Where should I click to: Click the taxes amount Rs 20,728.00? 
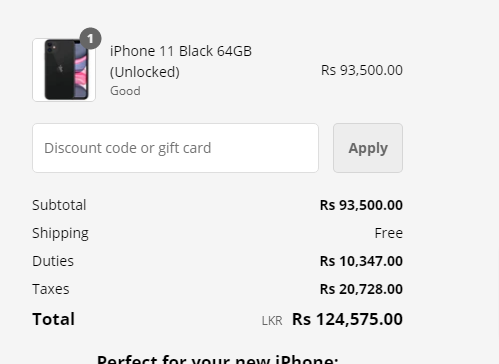coord(361,289)
